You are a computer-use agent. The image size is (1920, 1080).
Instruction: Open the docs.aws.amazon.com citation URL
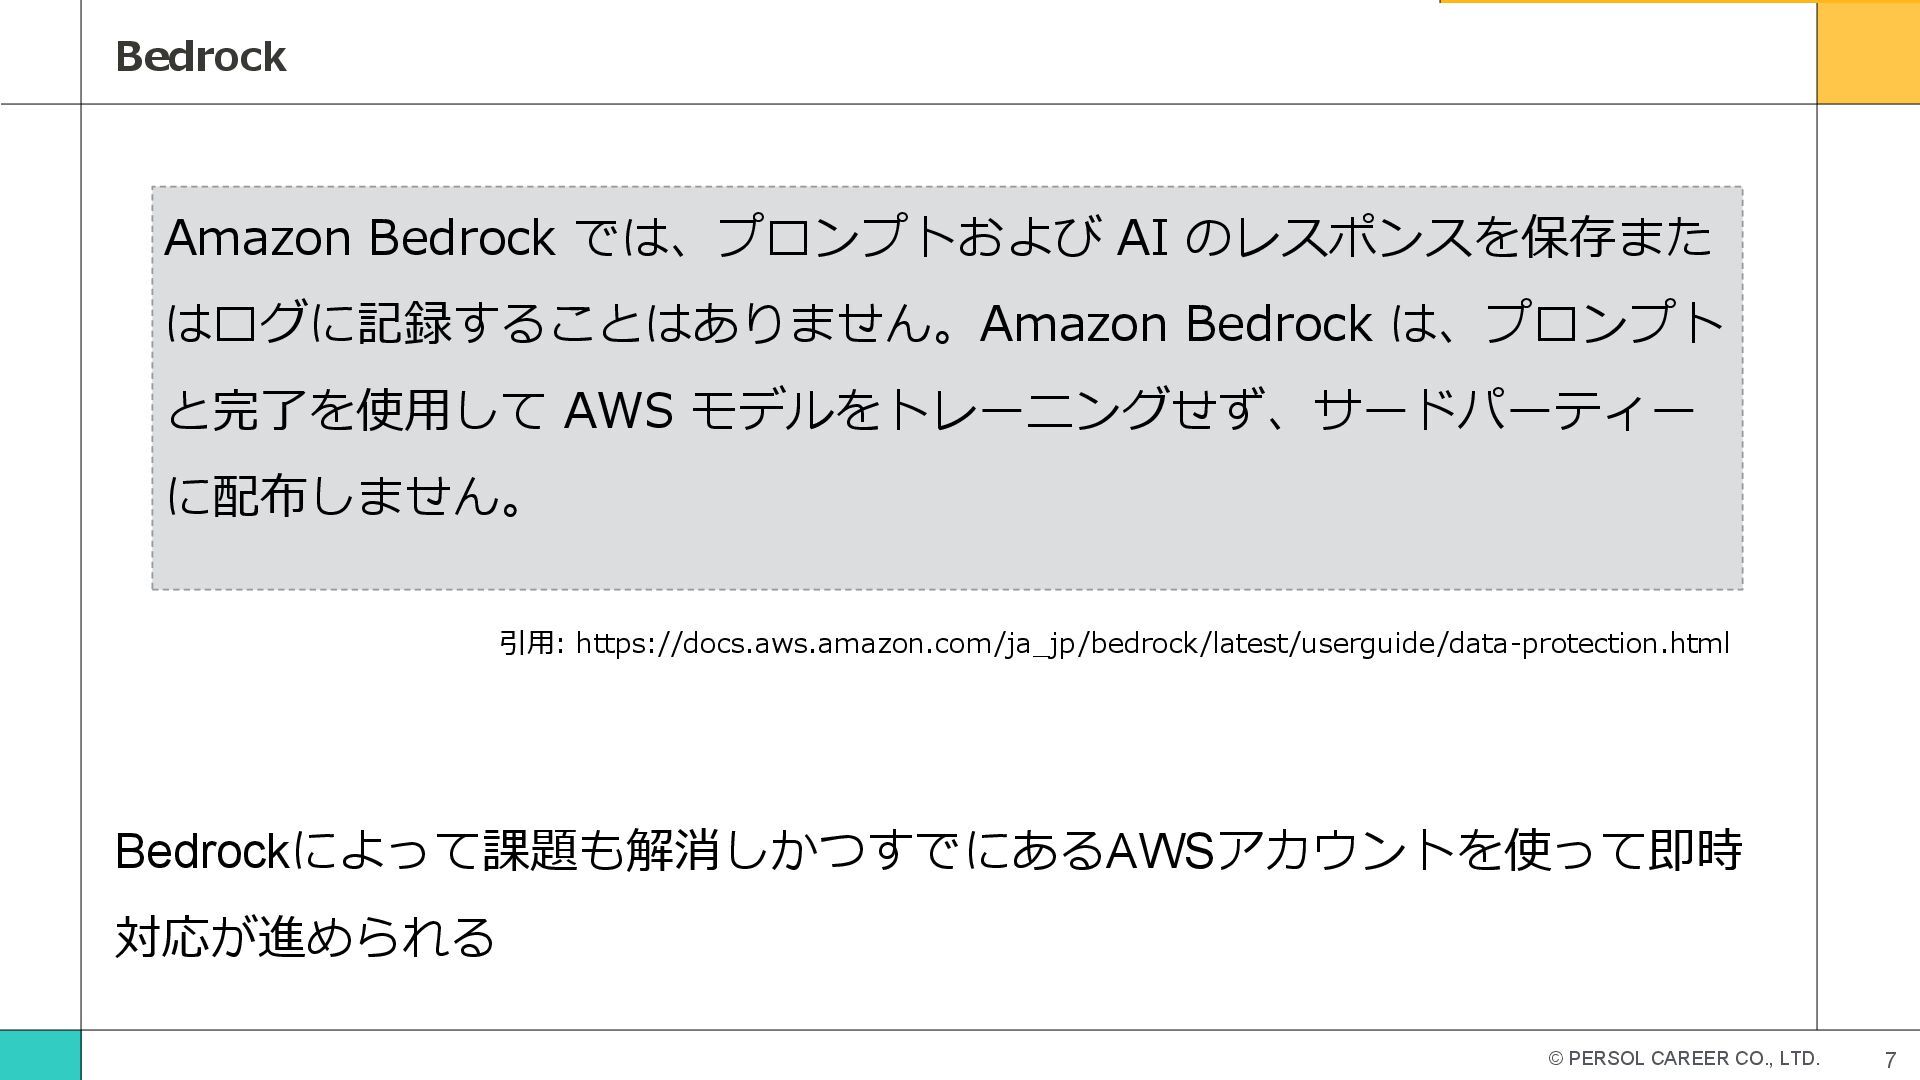point(1152,643)
